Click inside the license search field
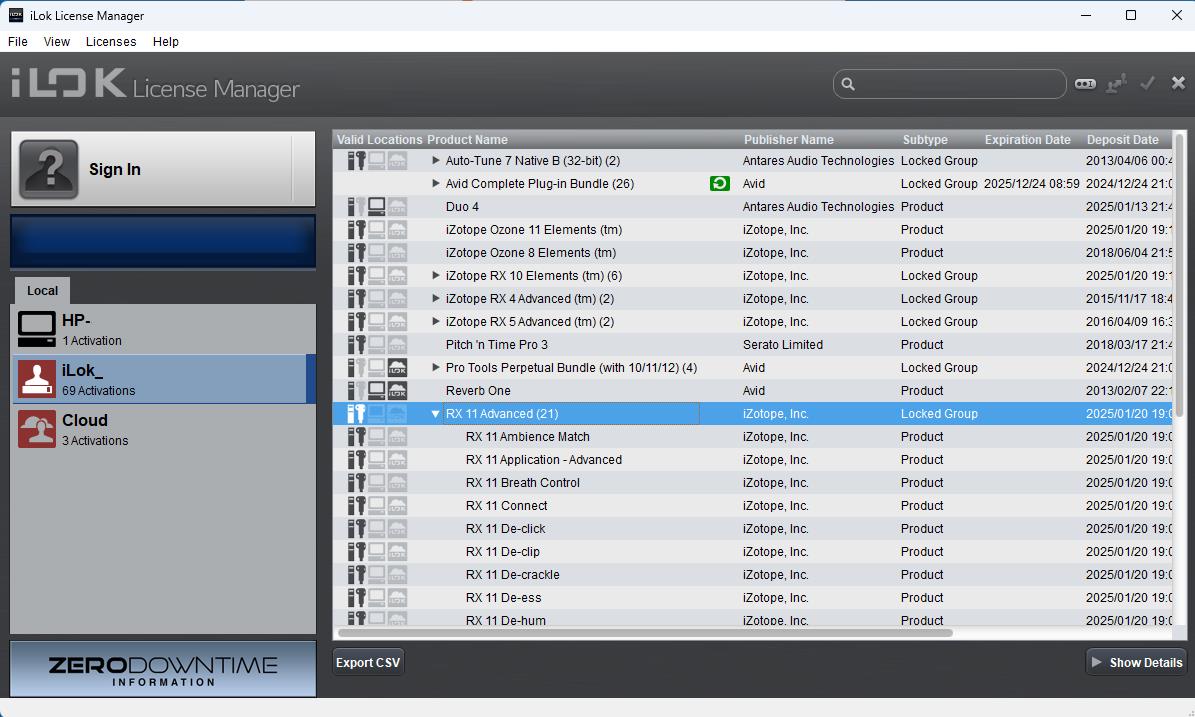1195x717 pixels. tap(949, 84)
